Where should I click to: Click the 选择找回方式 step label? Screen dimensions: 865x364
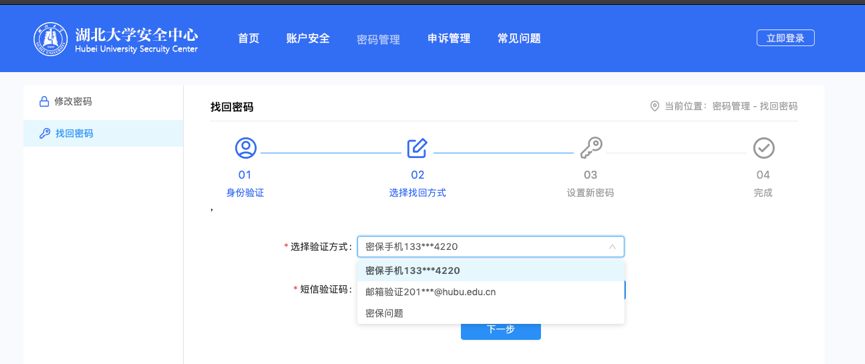tap(418, 193)
